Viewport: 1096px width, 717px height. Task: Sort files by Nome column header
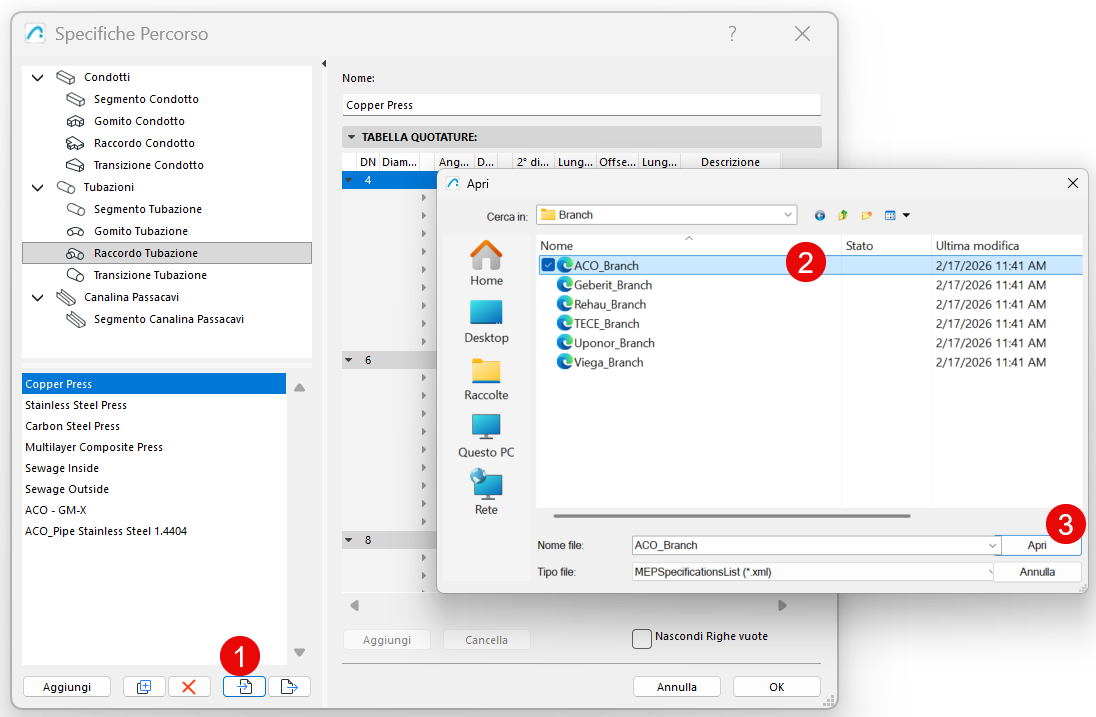point(688,245)
